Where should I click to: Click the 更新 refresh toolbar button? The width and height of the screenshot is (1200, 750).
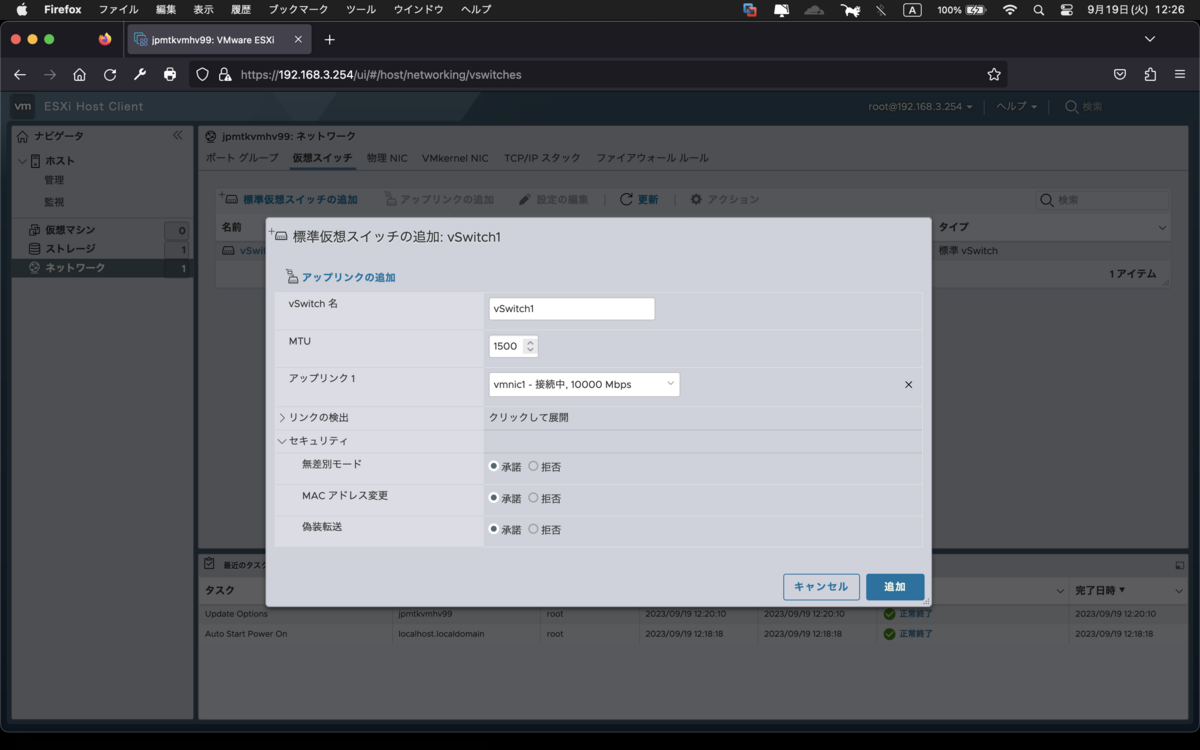pos(639,200)
